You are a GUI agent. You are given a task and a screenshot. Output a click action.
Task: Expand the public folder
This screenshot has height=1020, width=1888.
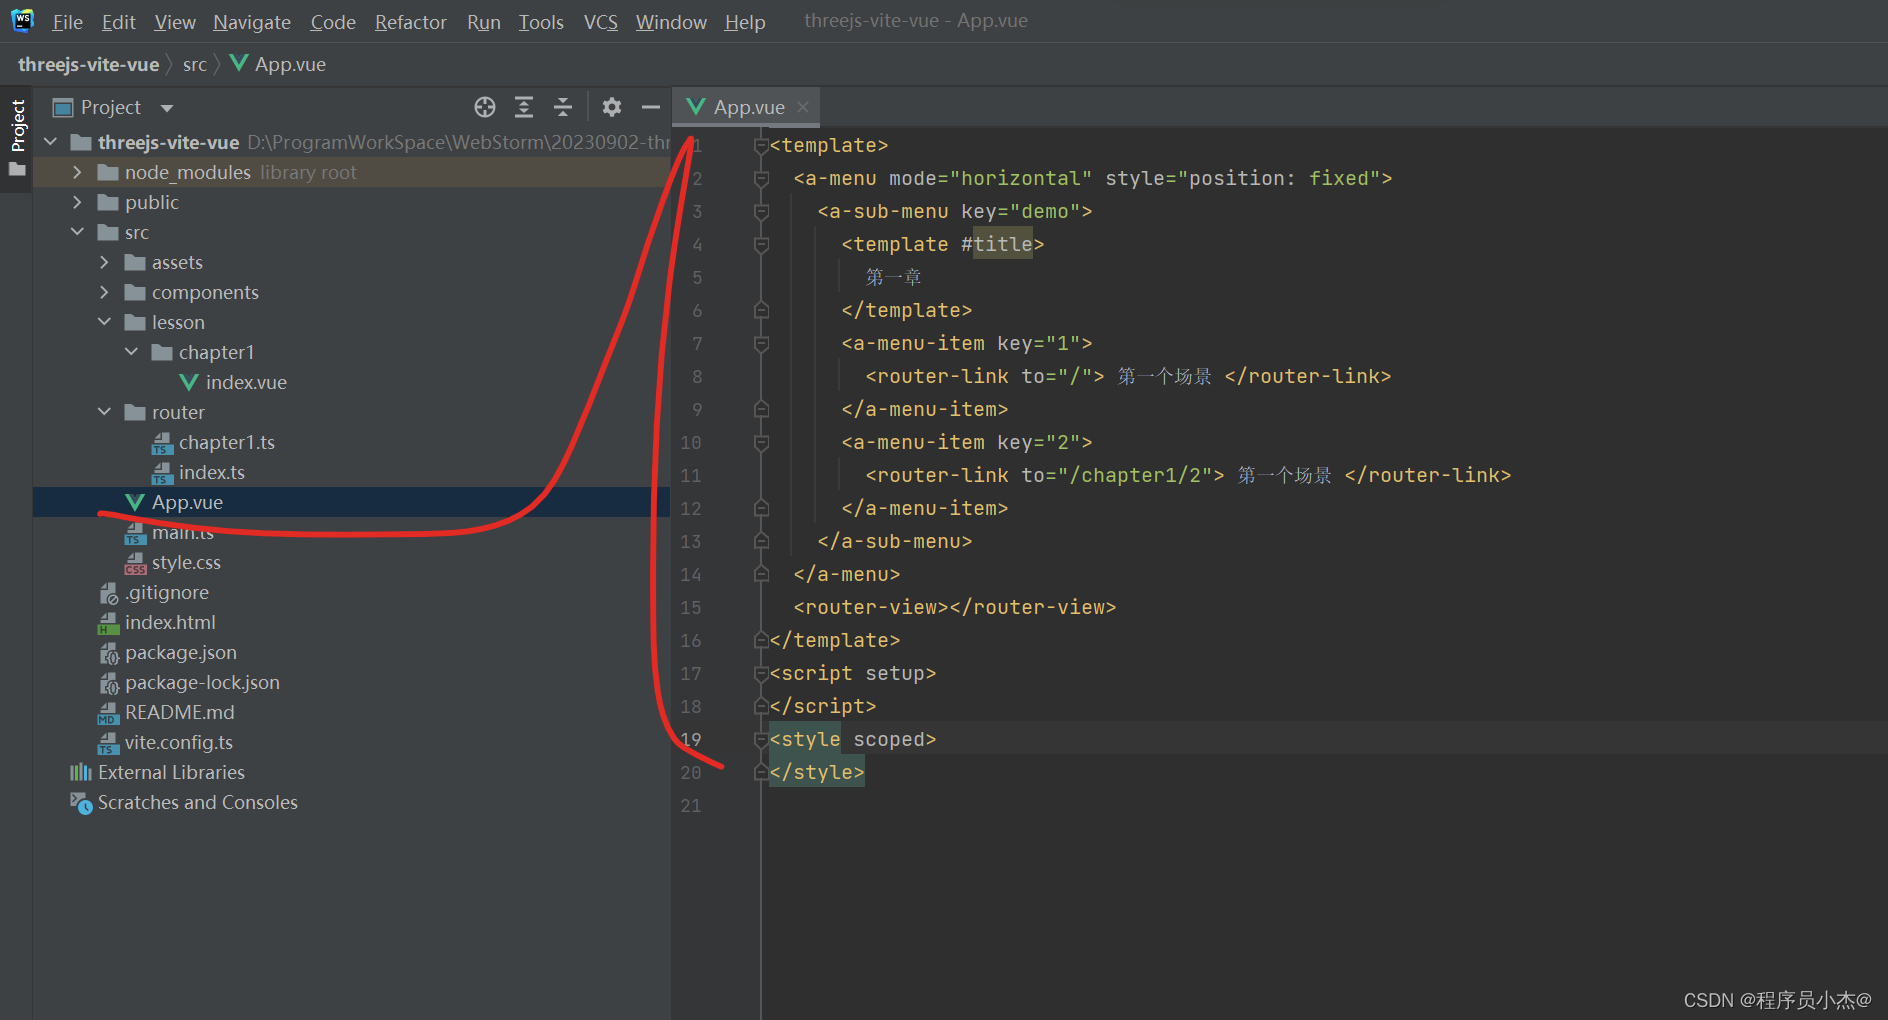[77, 202]
